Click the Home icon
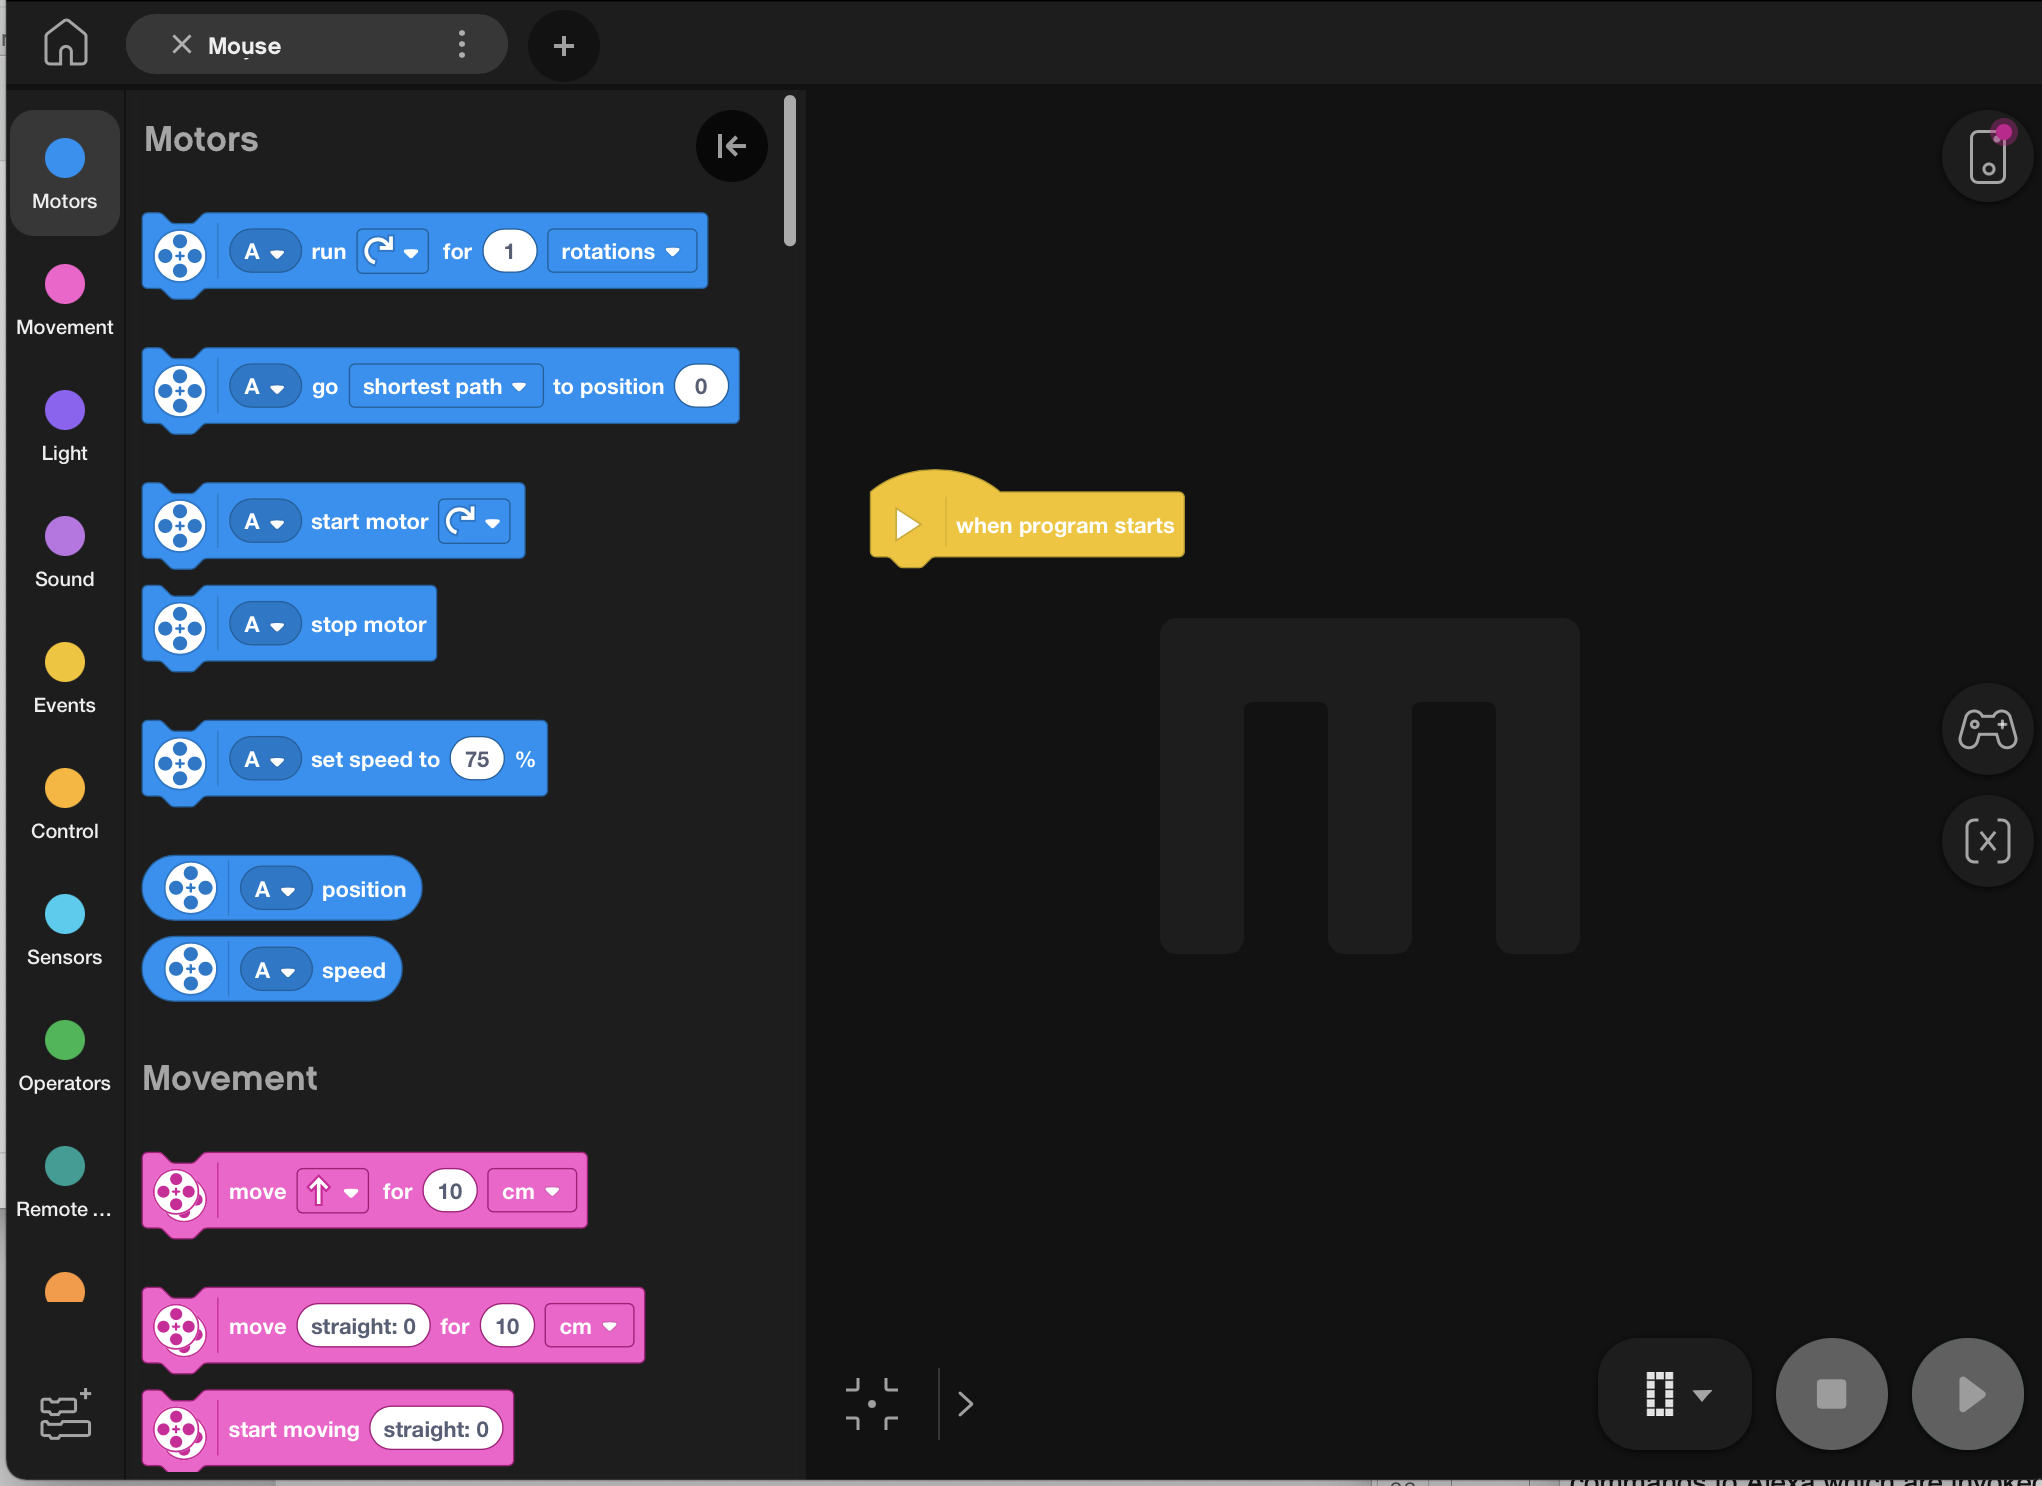Screen dimensions: 2042x1486 click(x=66, y=44)
